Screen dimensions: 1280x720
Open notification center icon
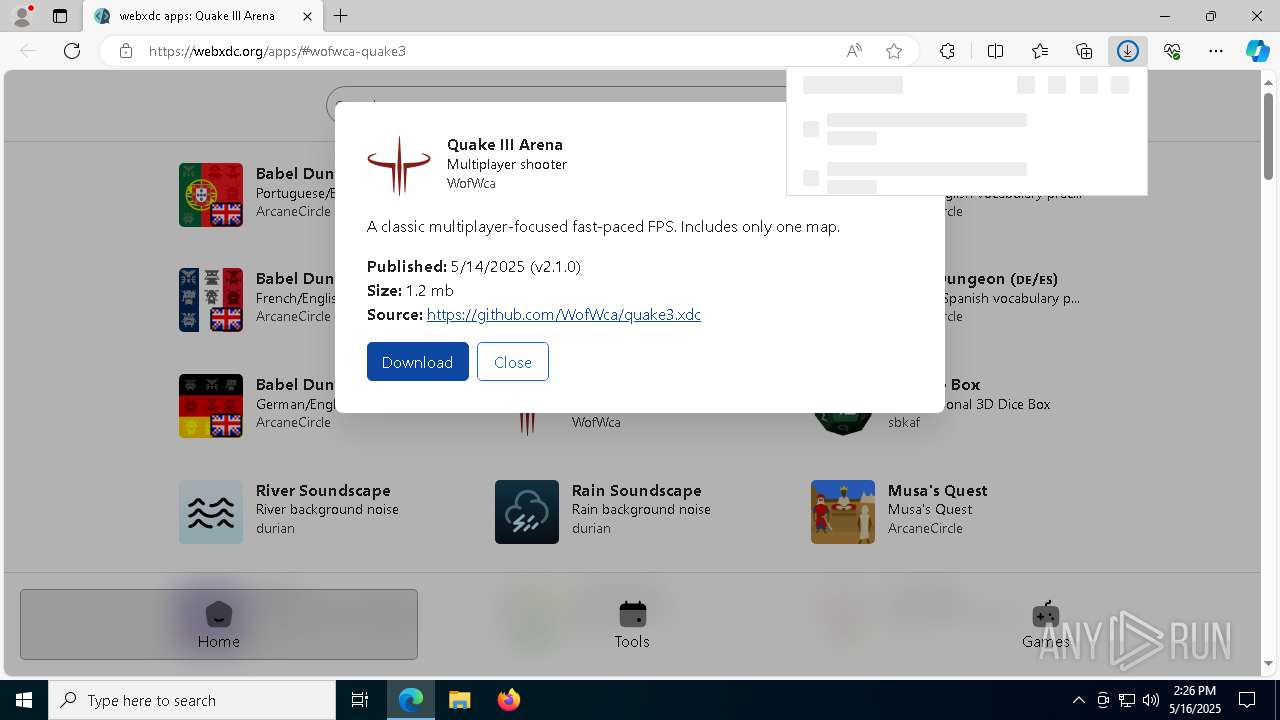[1247, 700]
